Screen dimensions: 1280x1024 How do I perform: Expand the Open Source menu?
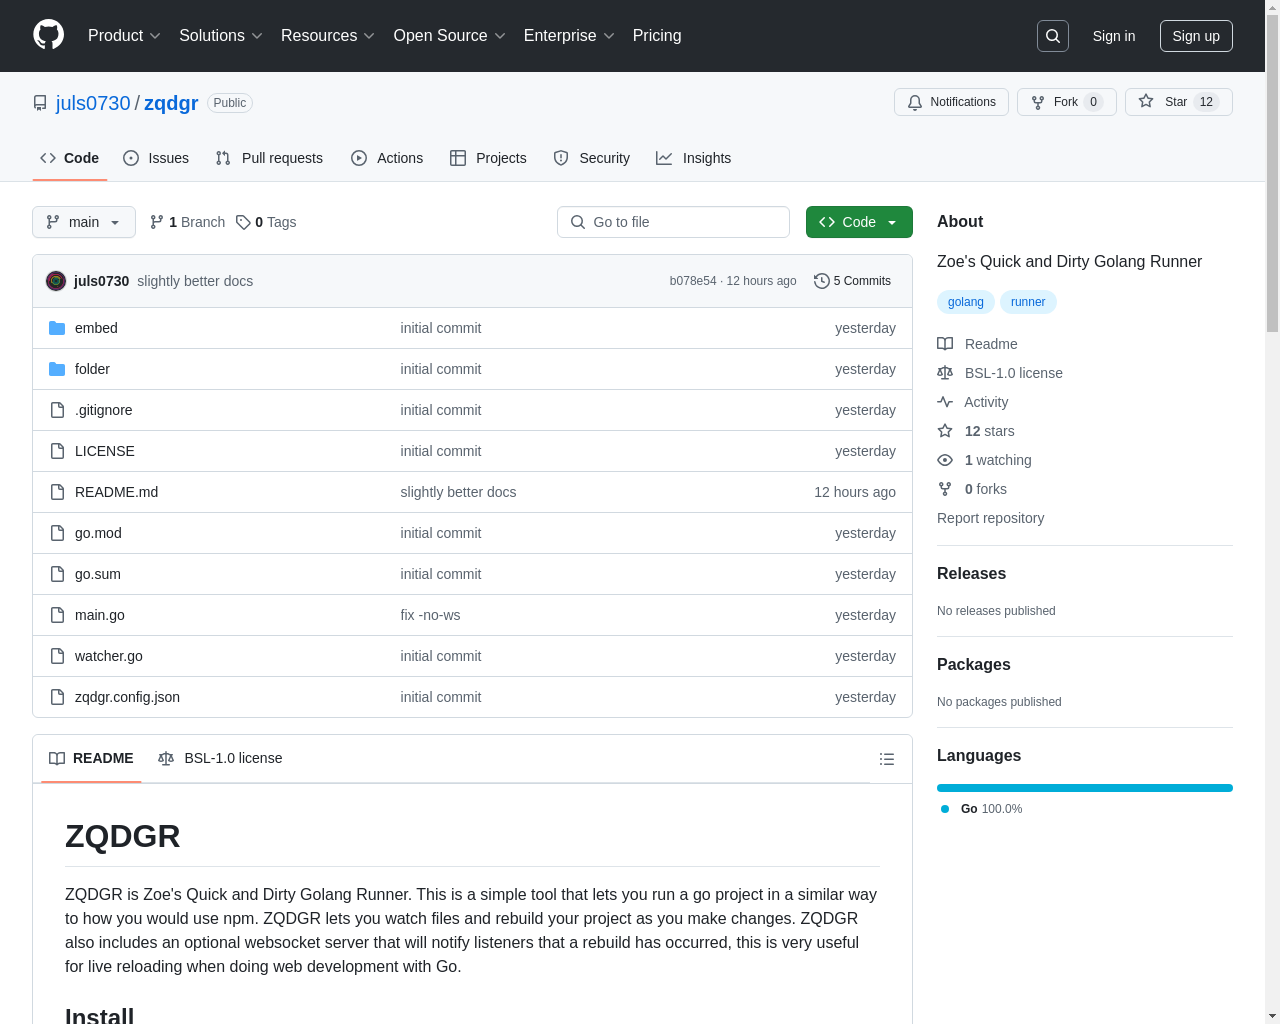pyautogui.click(x=450, y=36)
